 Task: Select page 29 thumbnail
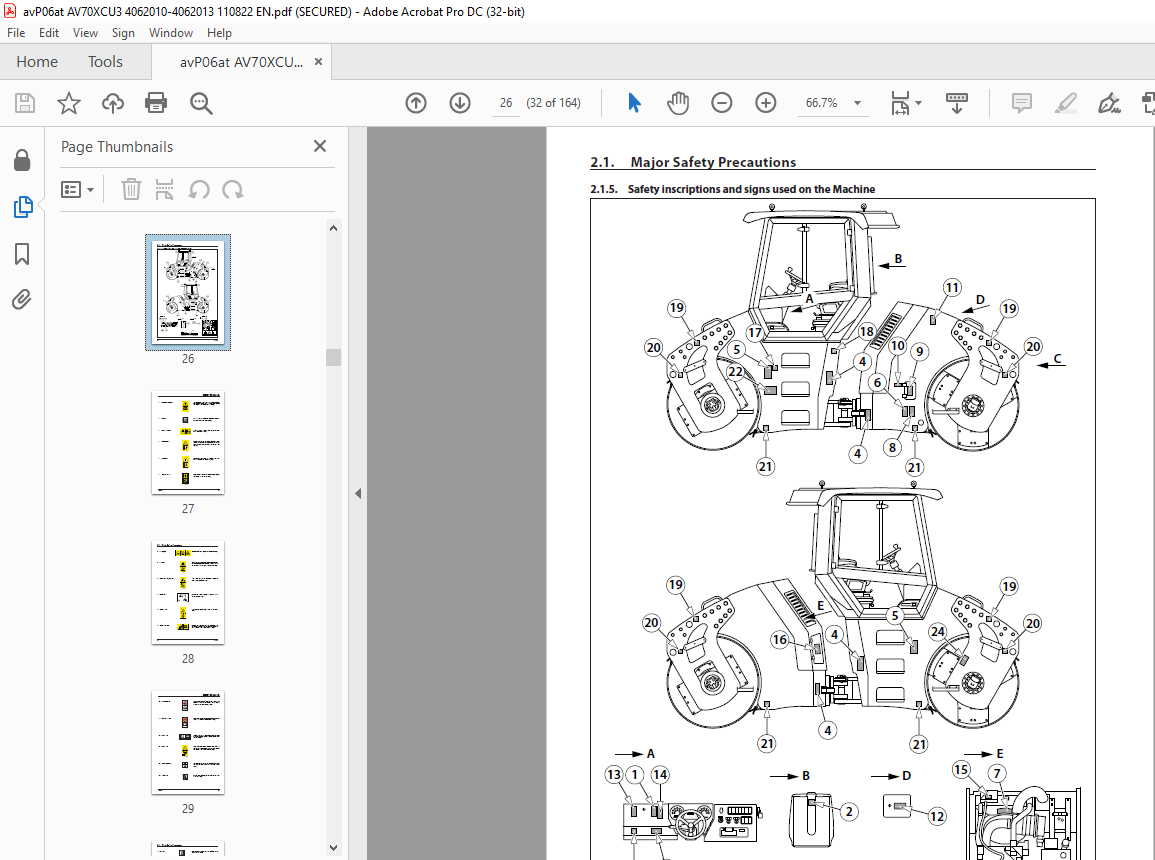click(188, 742)
